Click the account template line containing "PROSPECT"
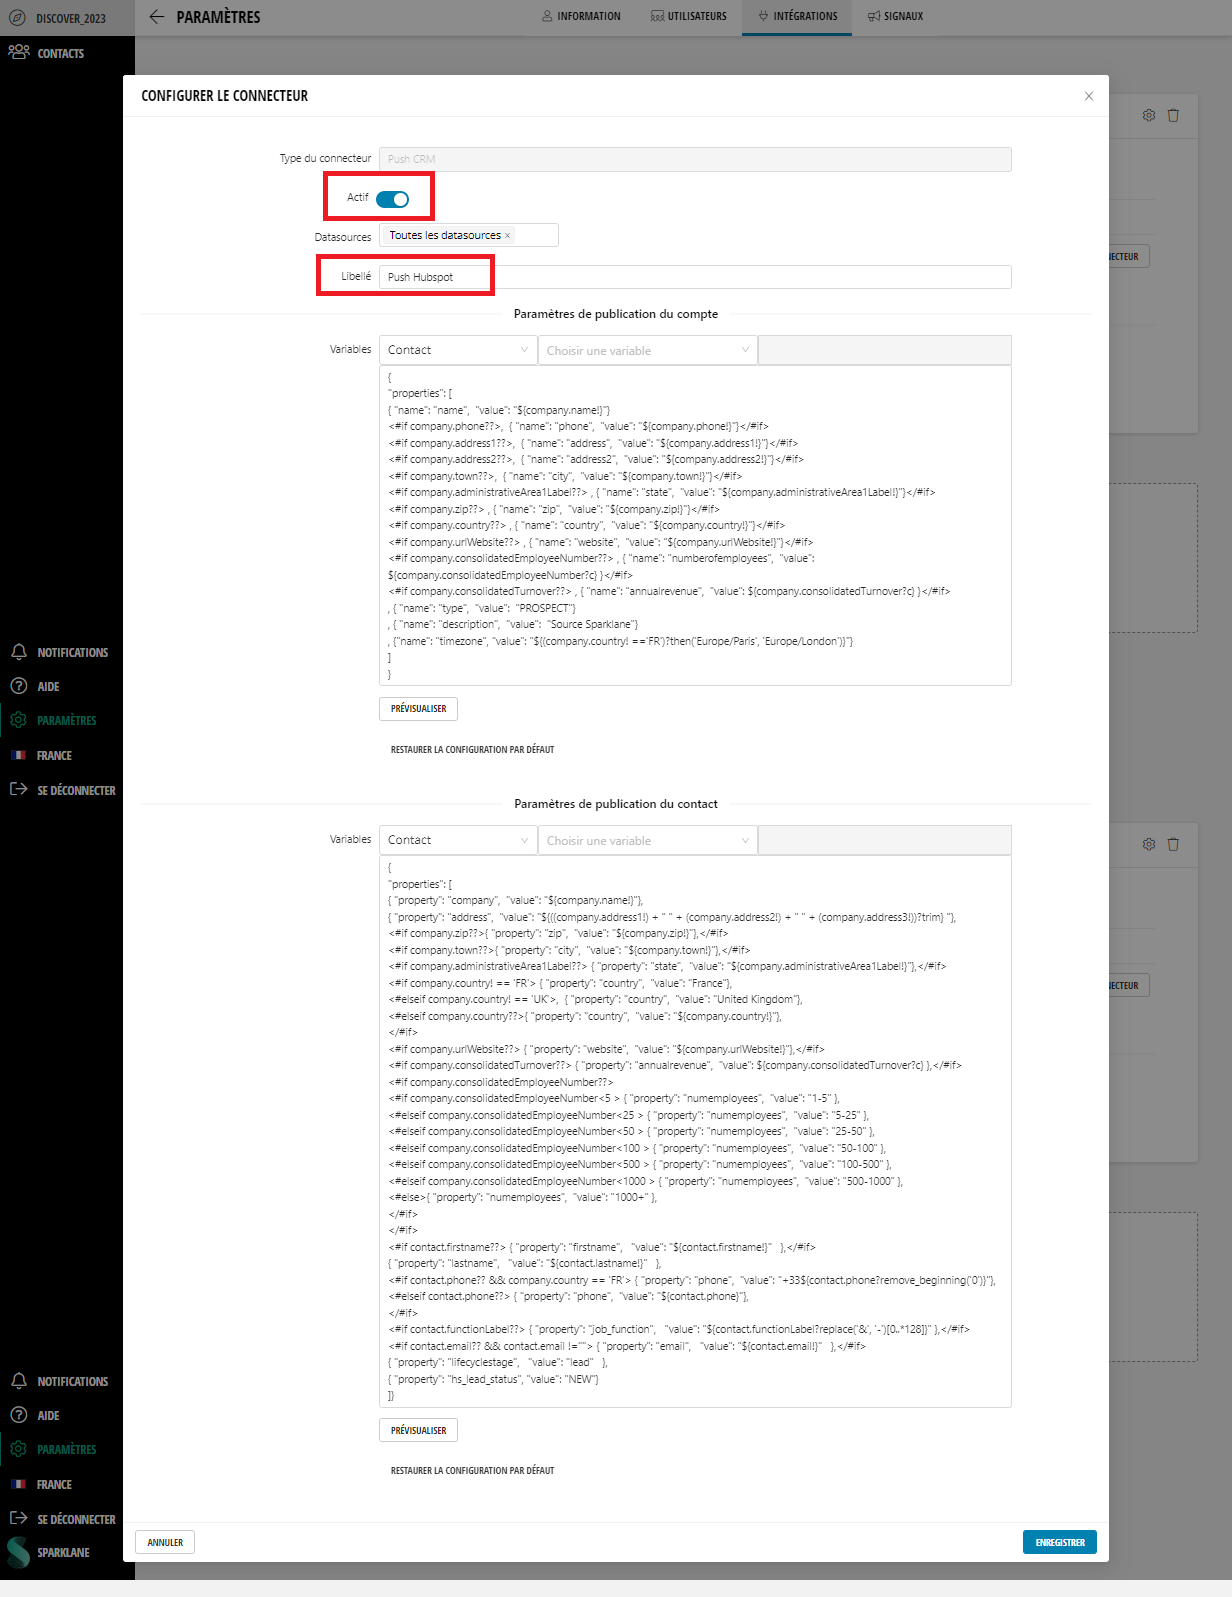Image resolution: width=1232 pixels, height=1597 pixels. coord(482,608)
